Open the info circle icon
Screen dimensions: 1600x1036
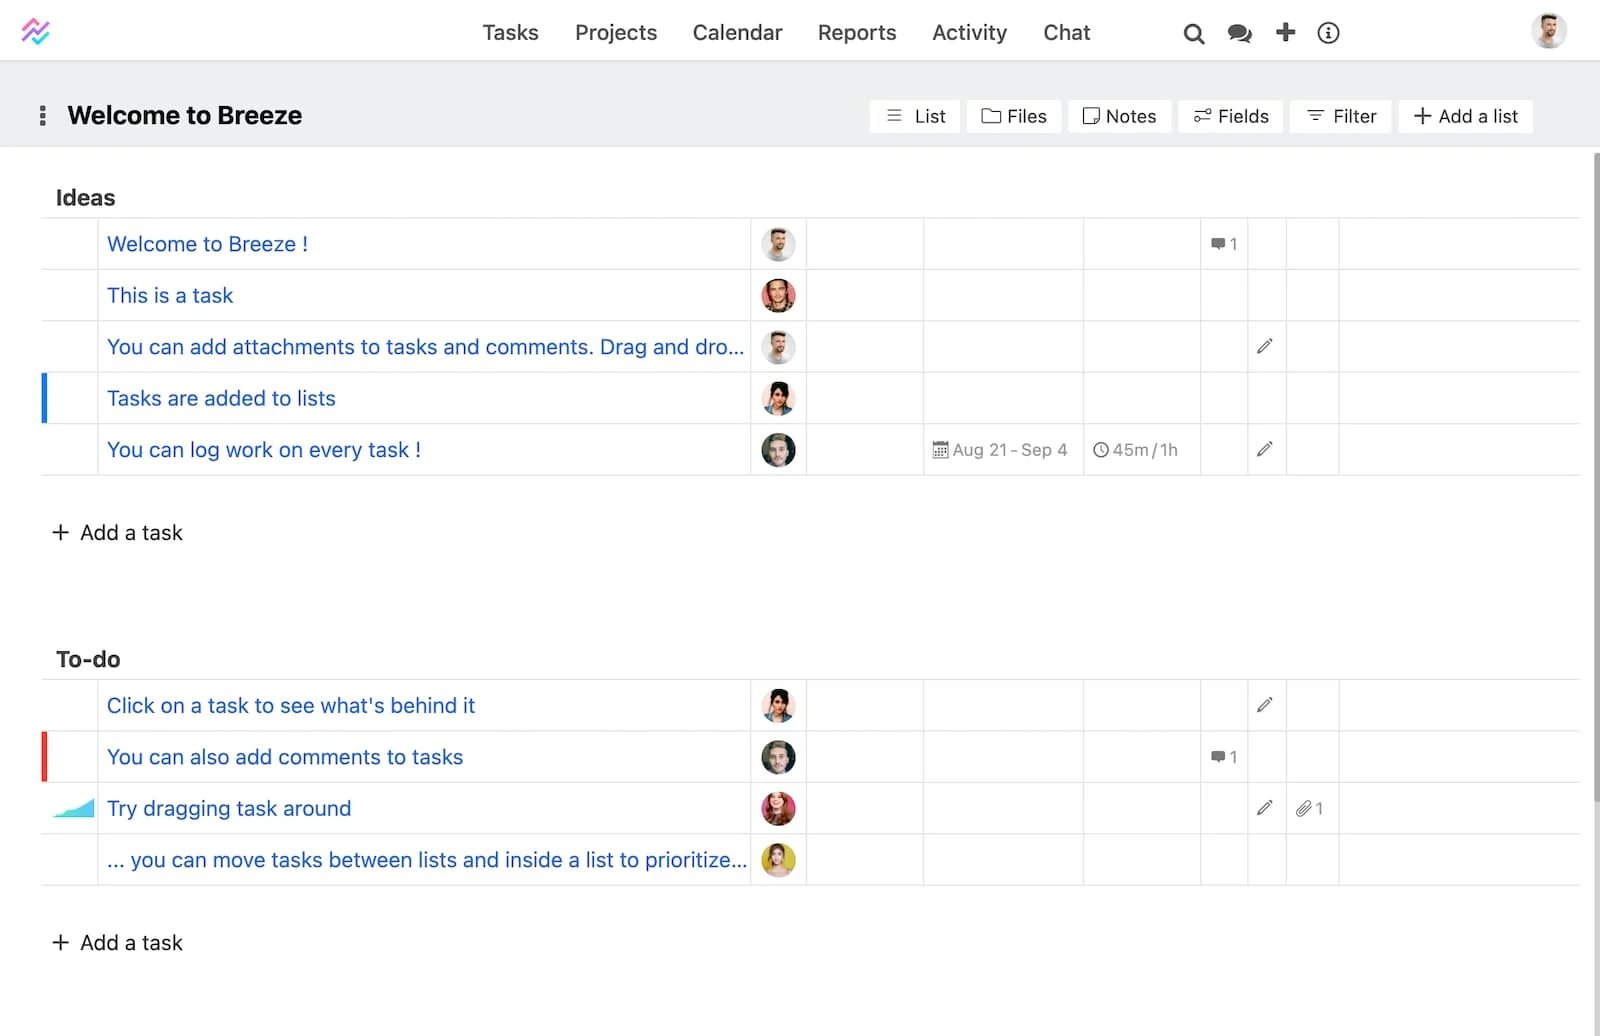1328,33
